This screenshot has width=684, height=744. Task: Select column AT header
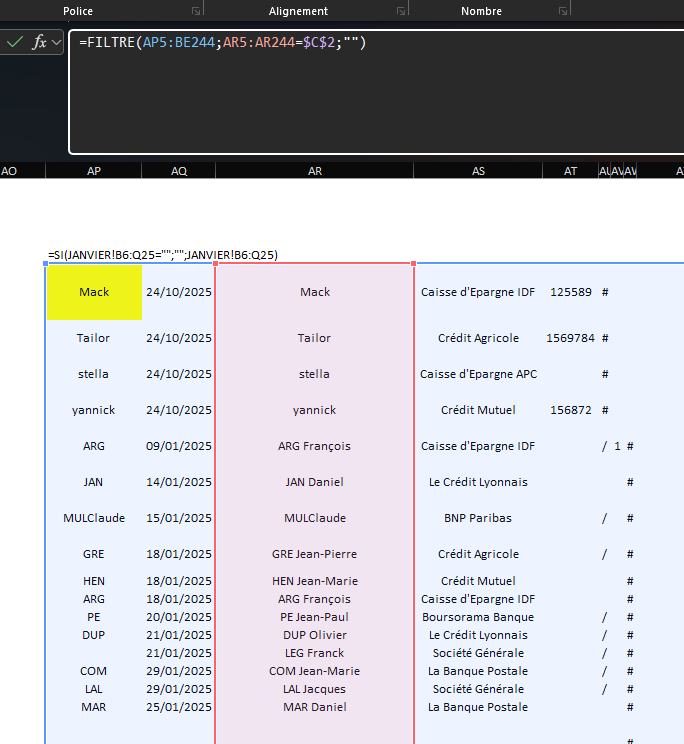pyautogui.click(x=570, y=171)
